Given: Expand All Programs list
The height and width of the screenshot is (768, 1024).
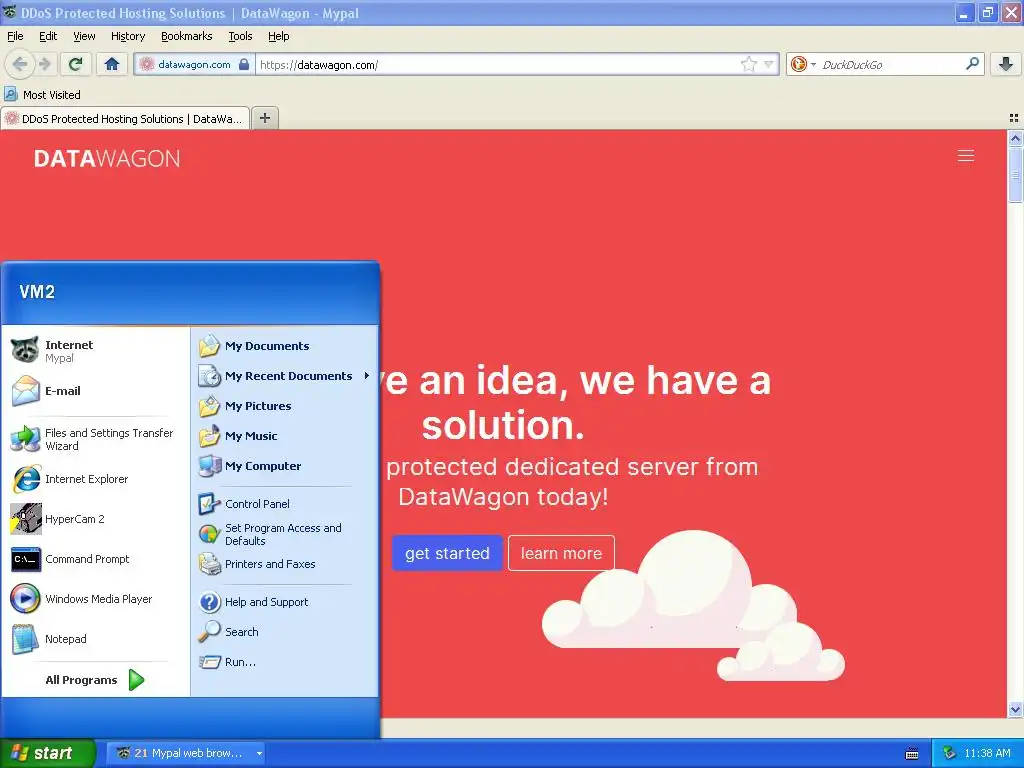Looking at the screenshot, I should (x=95, y=680).
